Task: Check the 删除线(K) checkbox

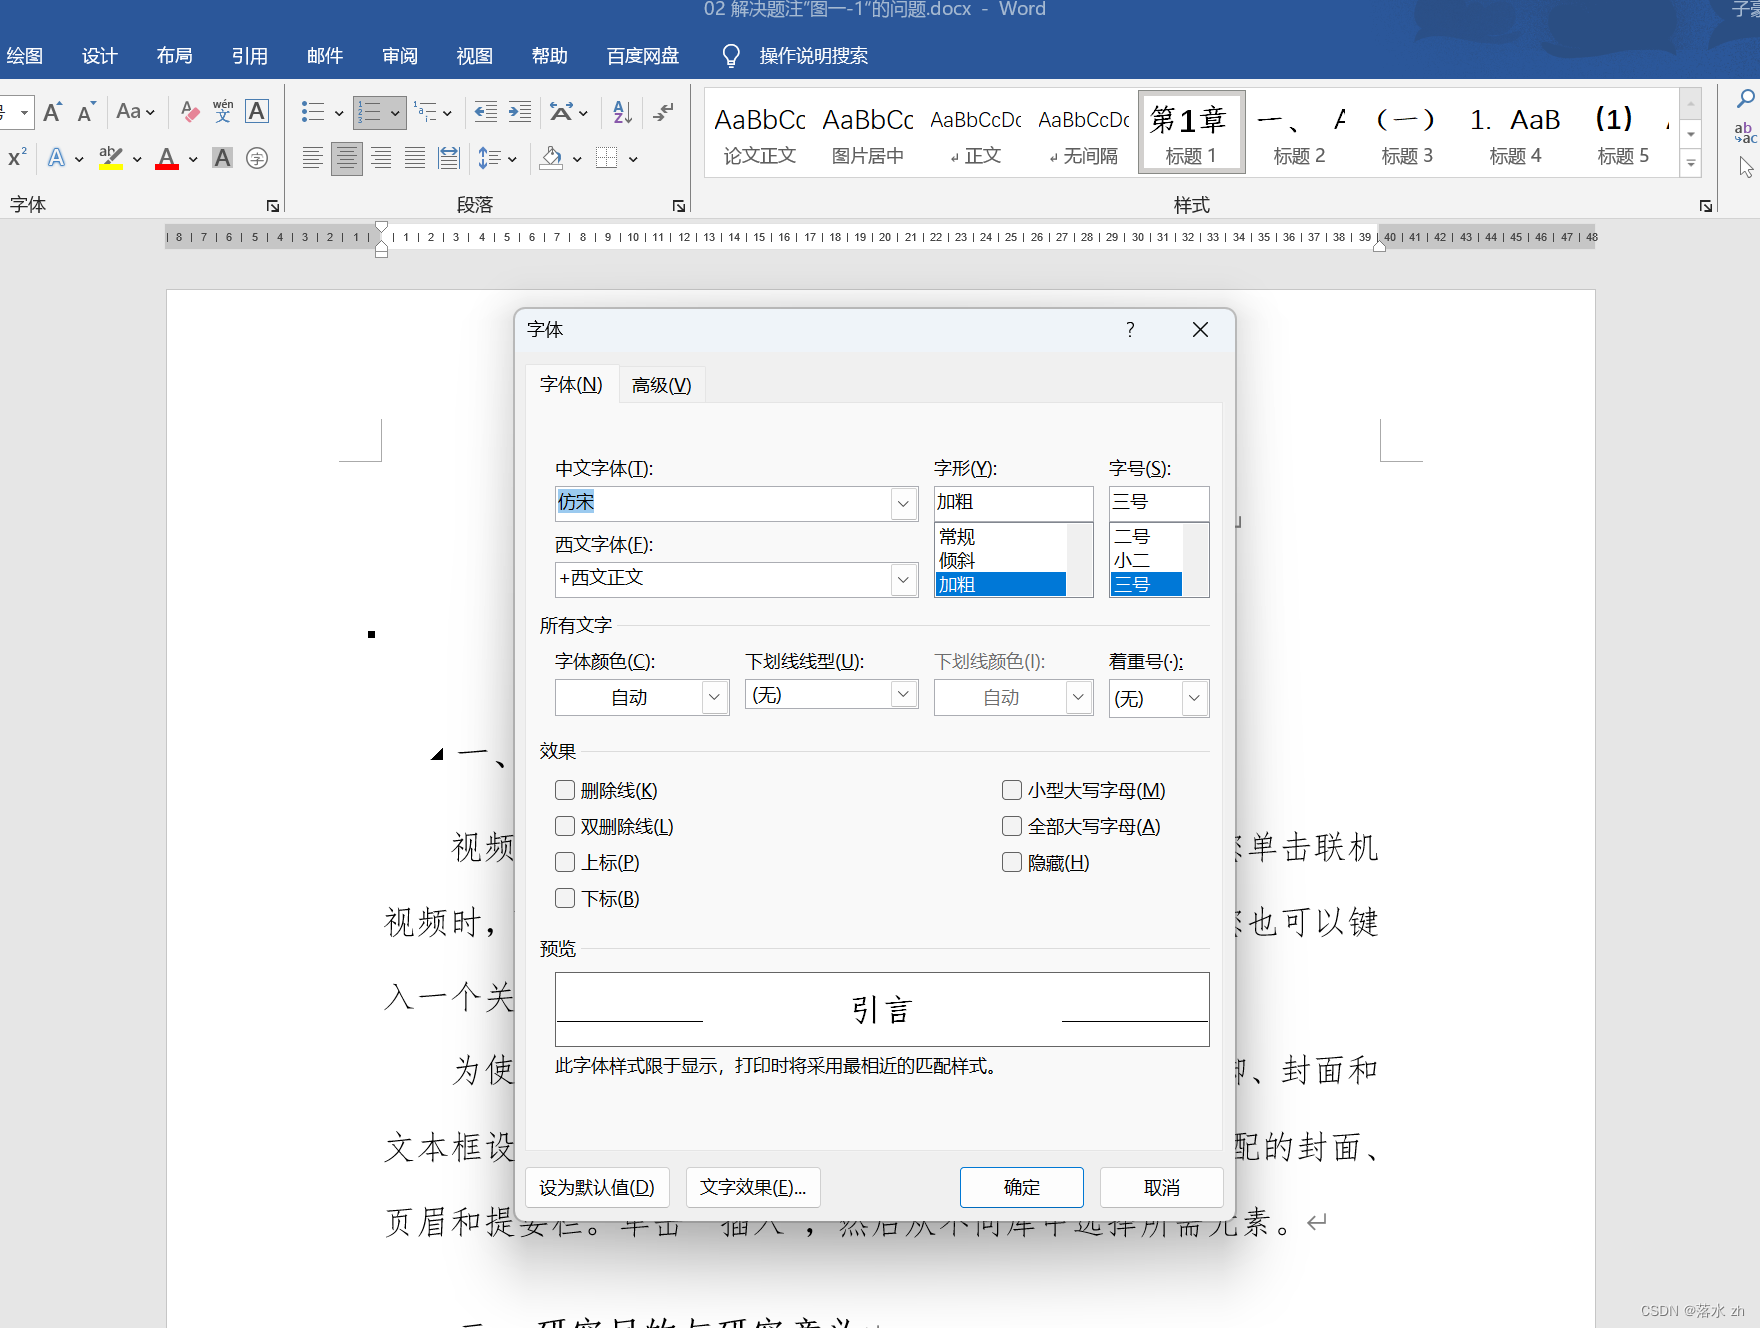Action: coord(565,790)
